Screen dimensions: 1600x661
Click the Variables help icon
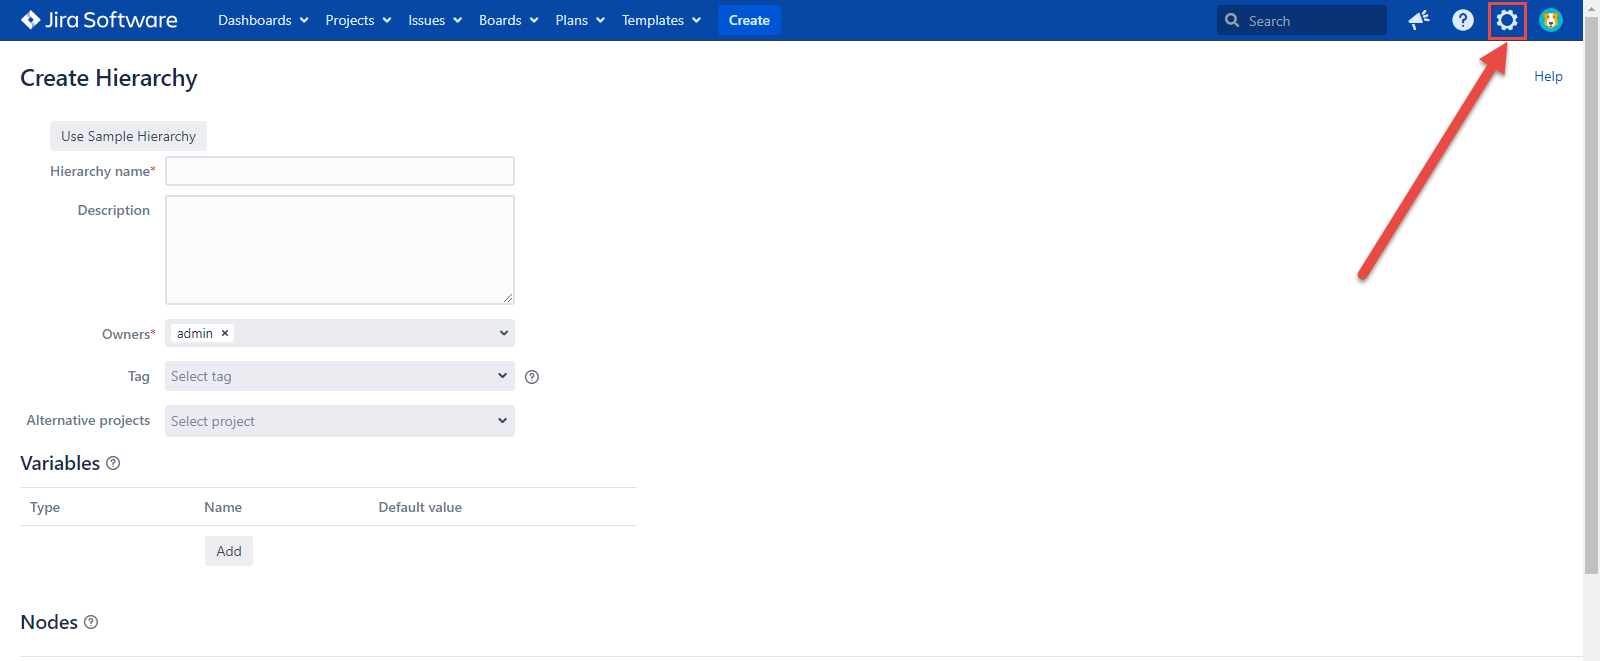[113, 463]
